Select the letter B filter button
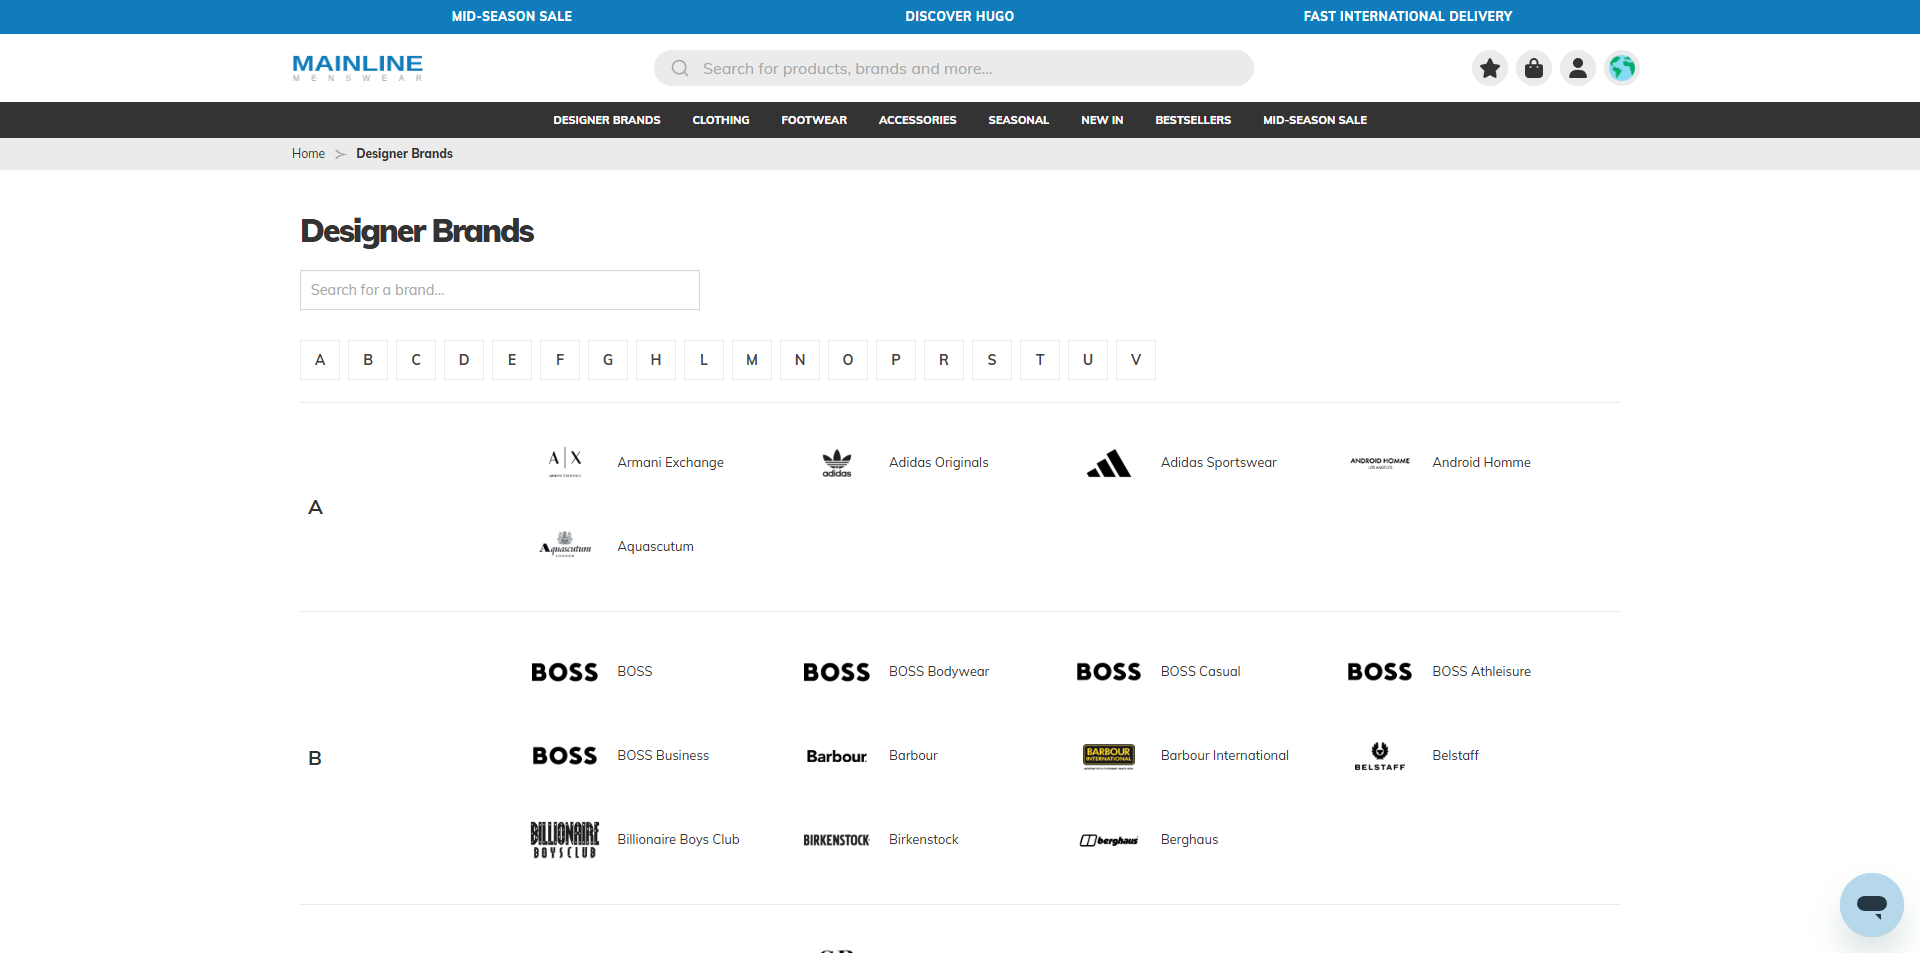 click(368, 360)
